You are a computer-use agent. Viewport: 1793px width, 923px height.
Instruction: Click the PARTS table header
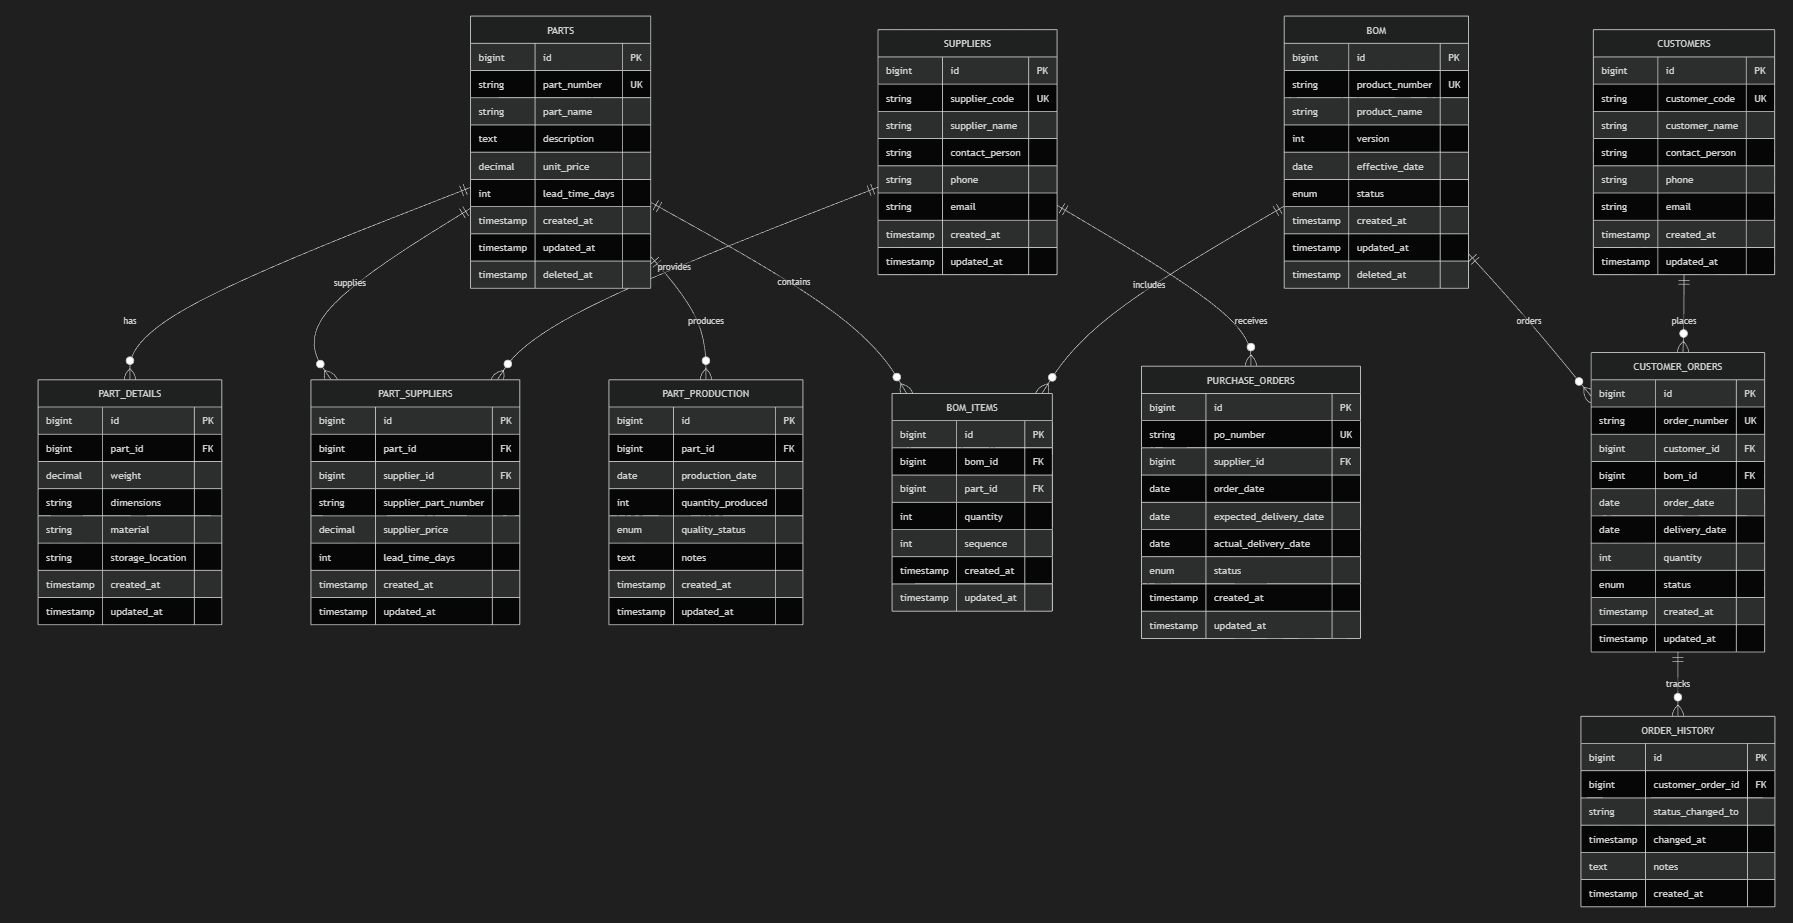coord(560,30)
